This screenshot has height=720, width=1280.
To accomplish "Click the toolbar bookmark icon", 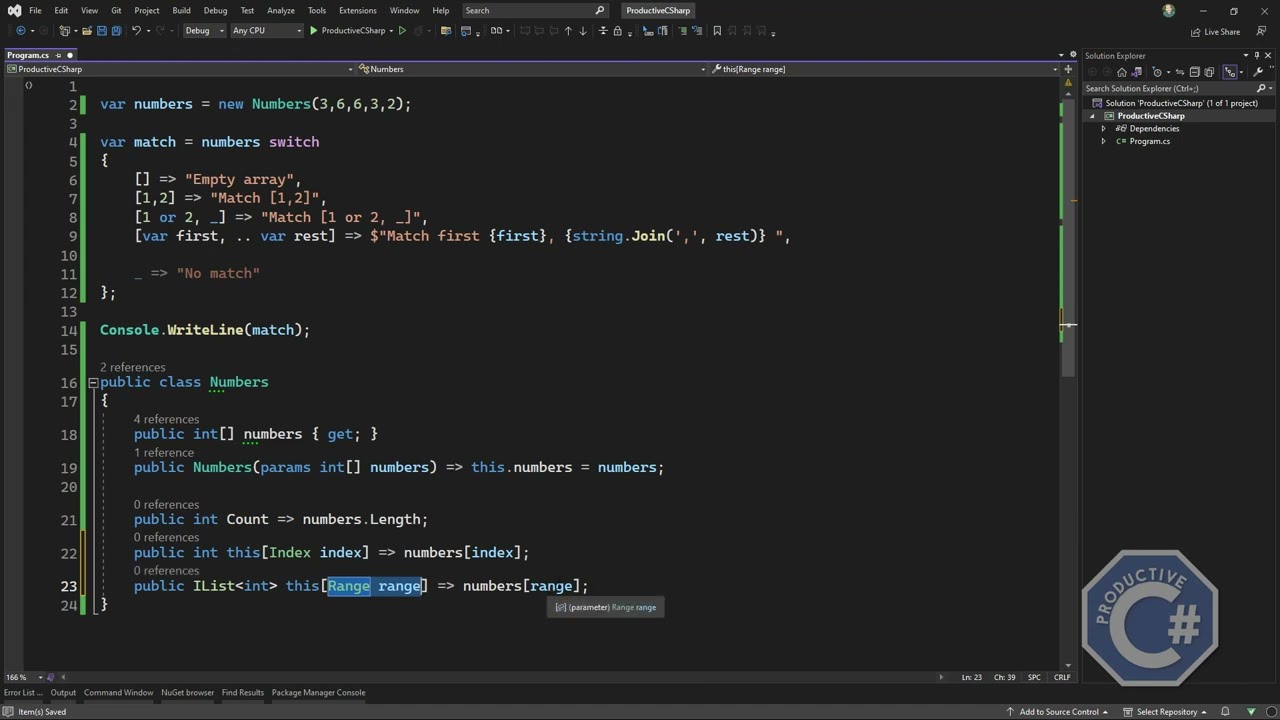I will [x=717, y=30].
